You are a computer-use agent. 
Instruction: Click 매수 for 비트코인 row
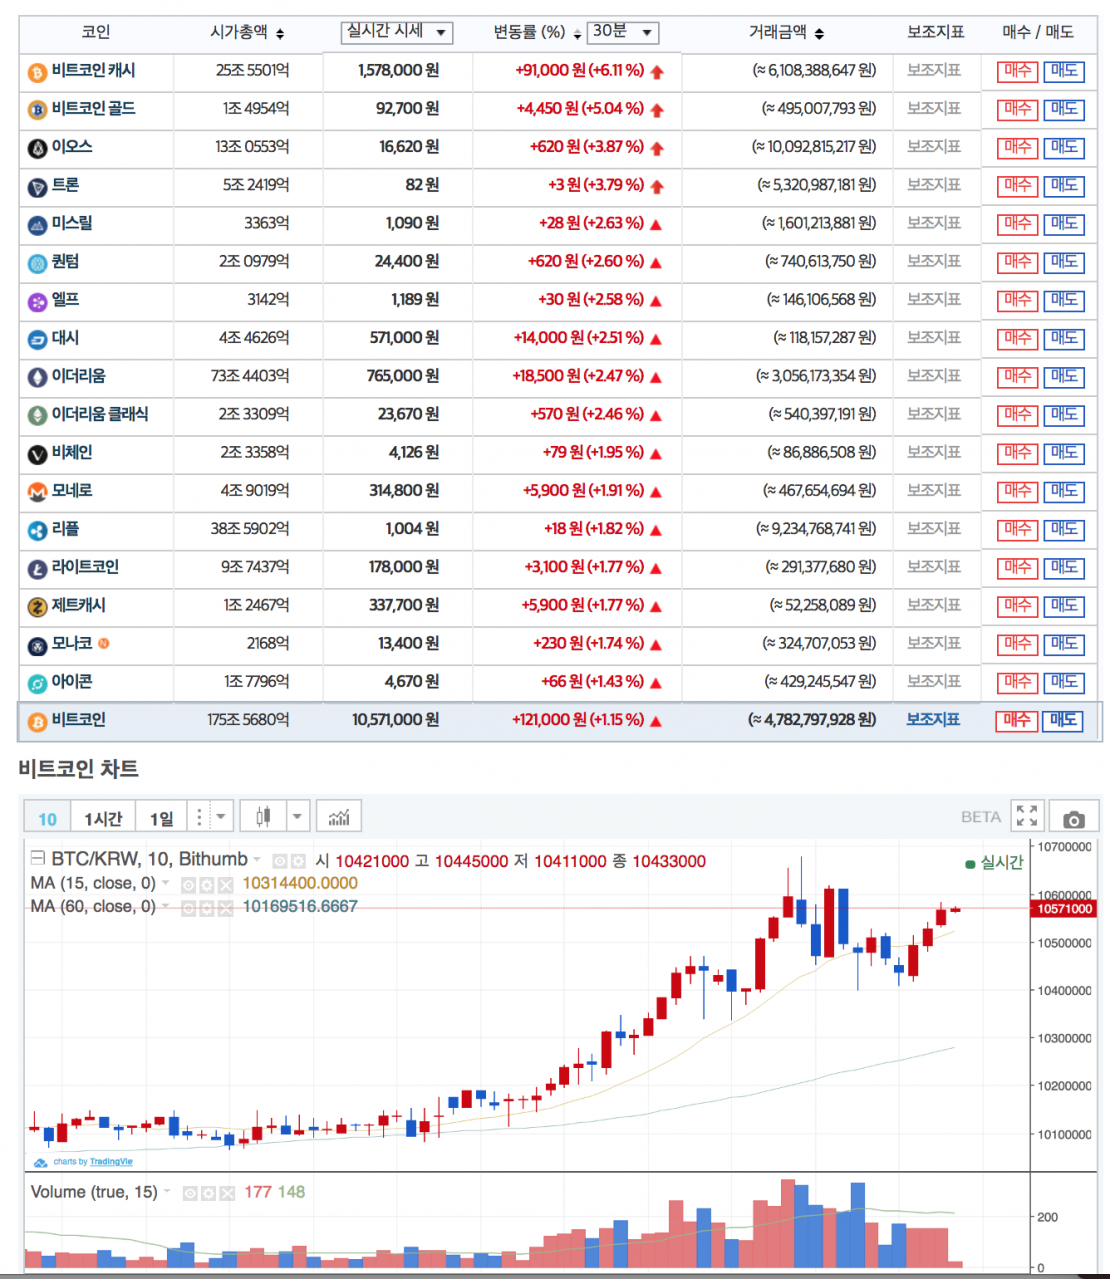coord(1017,720)
